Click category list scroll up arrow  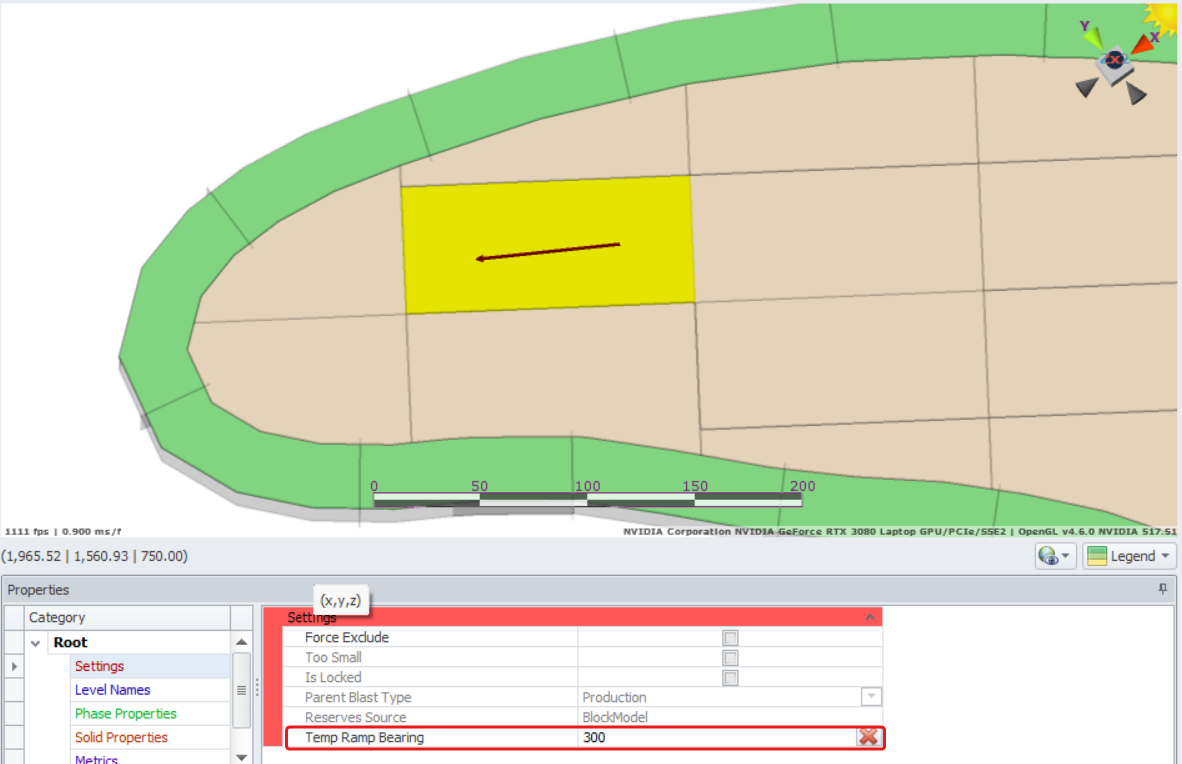click(241, 642)
